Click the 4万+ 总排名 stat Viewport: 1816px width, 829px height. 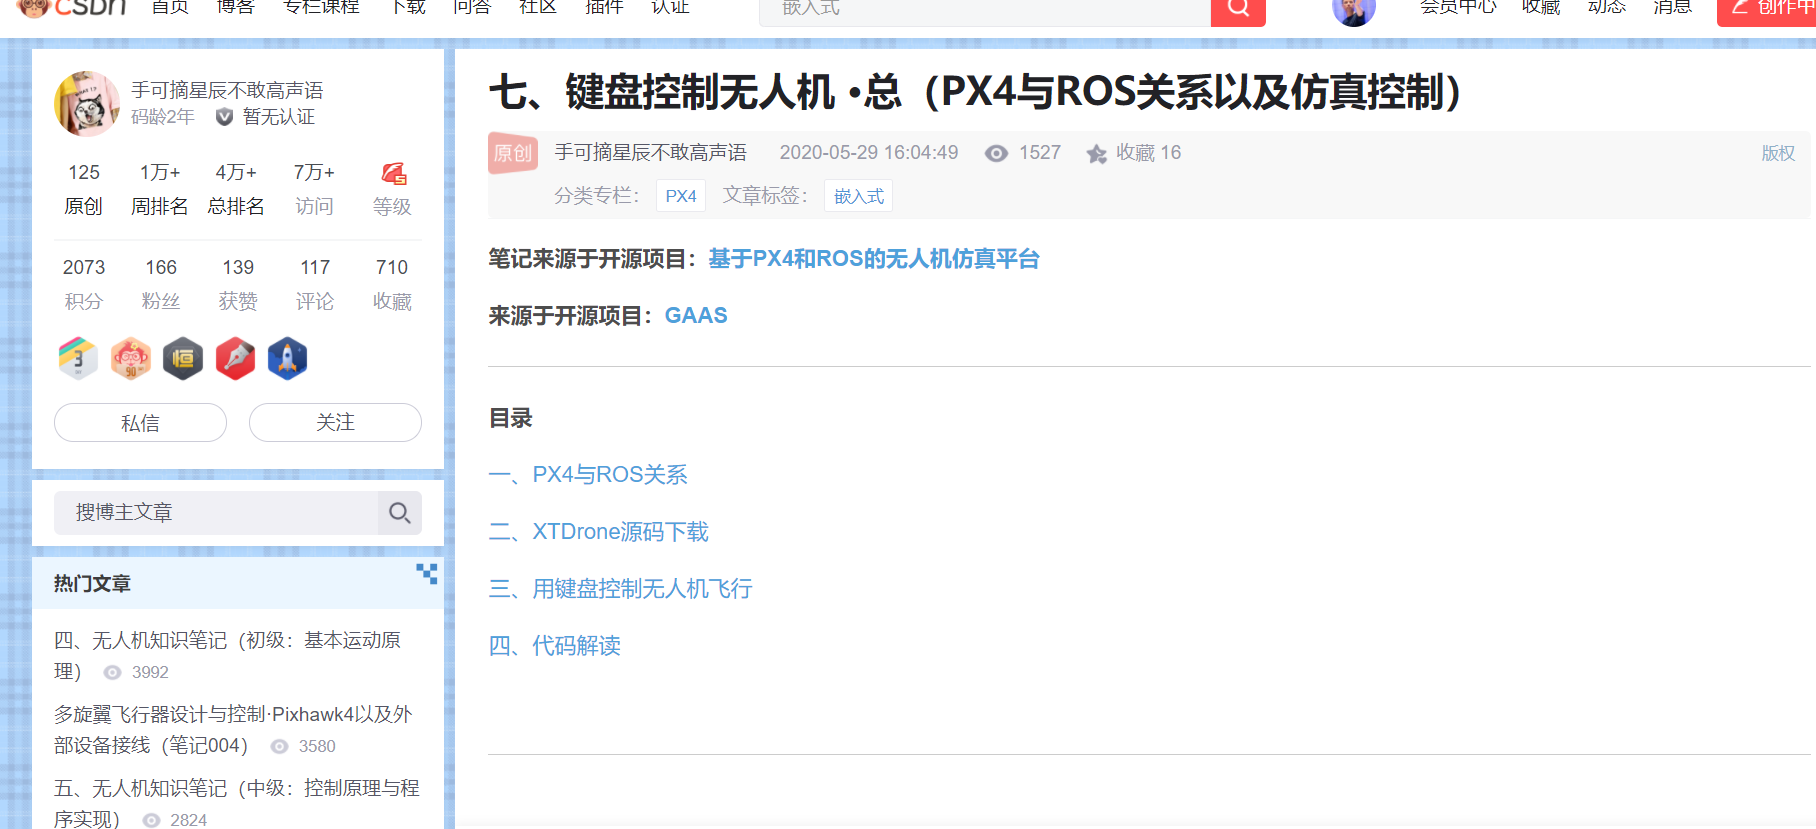[236, 189]
